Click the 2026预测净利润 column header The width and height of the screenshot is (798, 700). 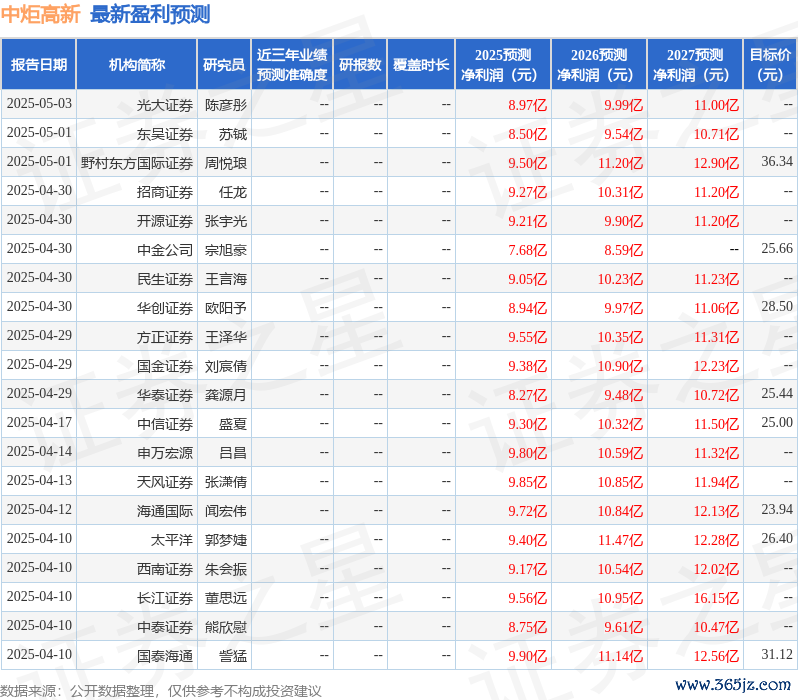point(599,64)
